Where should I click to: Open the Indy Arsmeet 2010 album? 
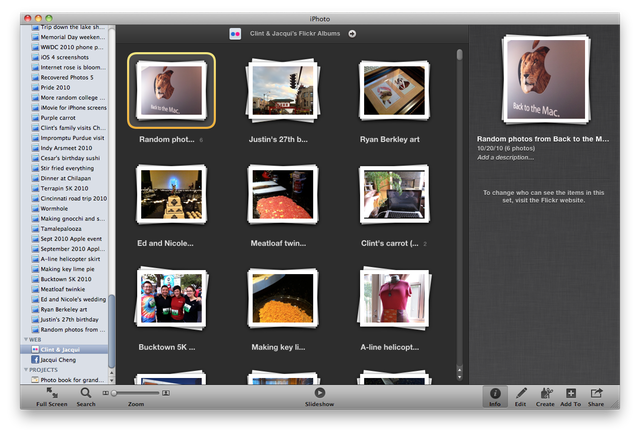64,148
